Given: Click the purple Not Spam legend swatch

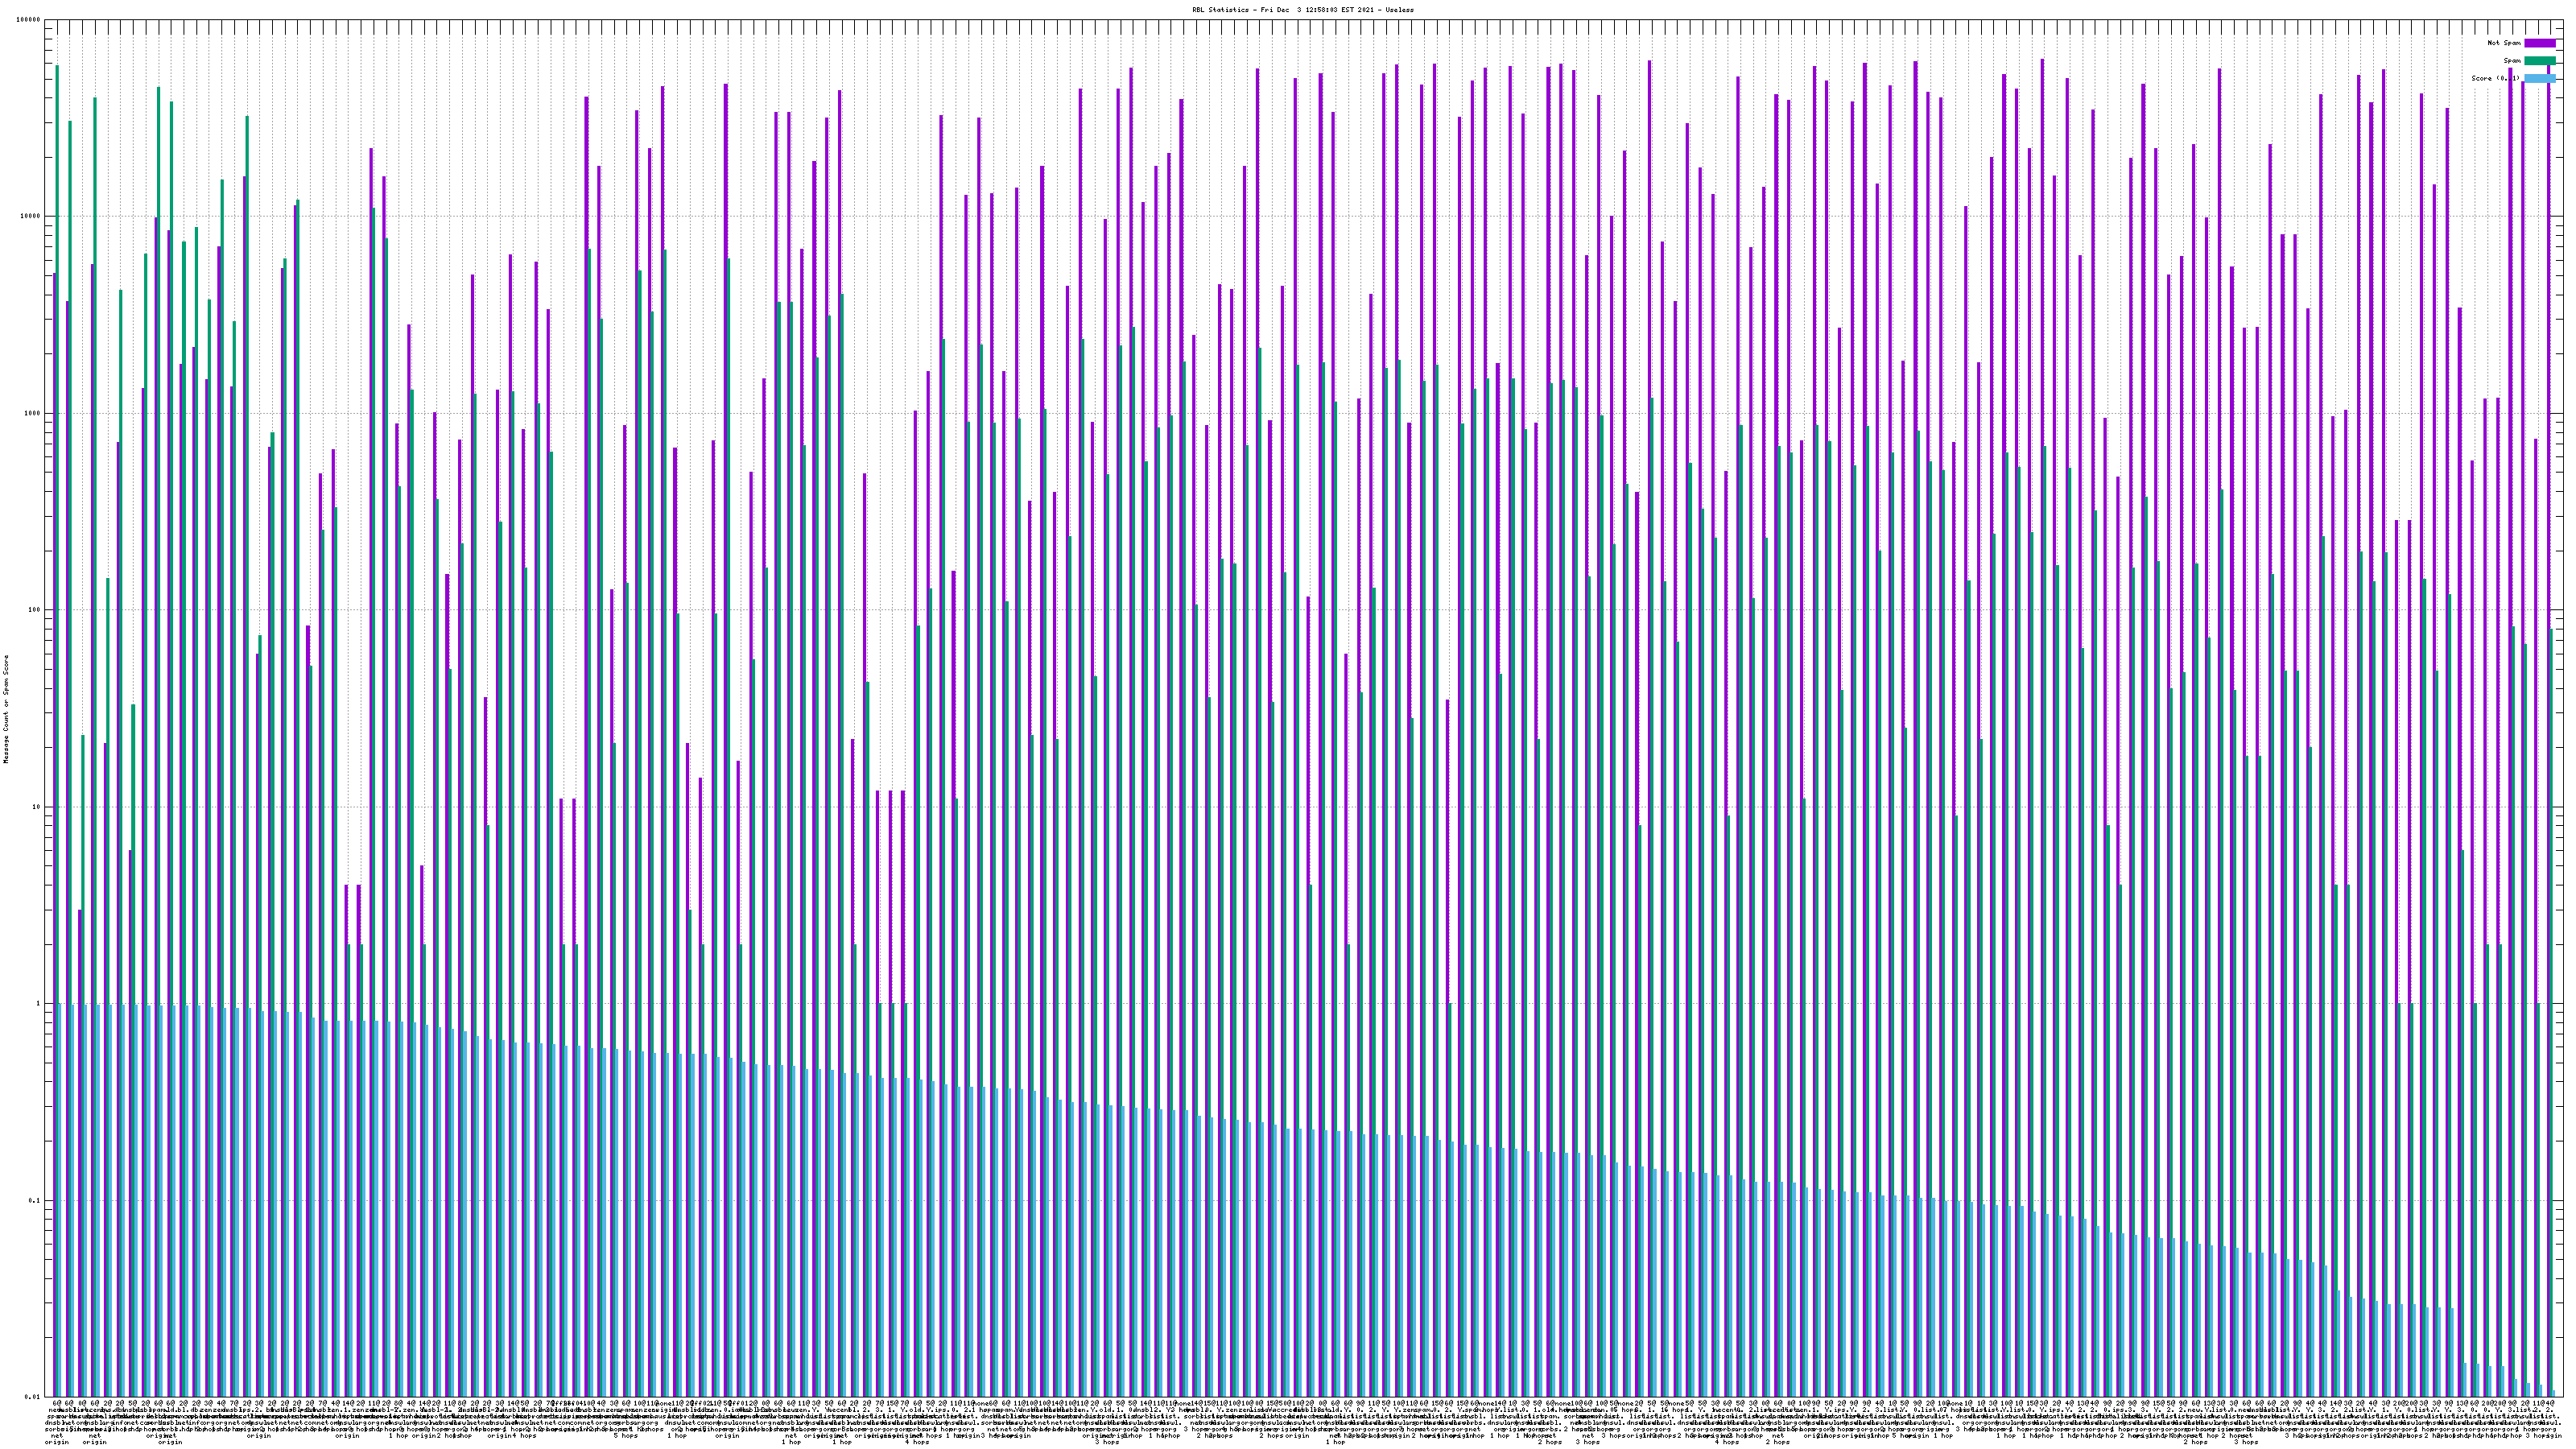Looking at the screenshot, I should pos(2540,43).
